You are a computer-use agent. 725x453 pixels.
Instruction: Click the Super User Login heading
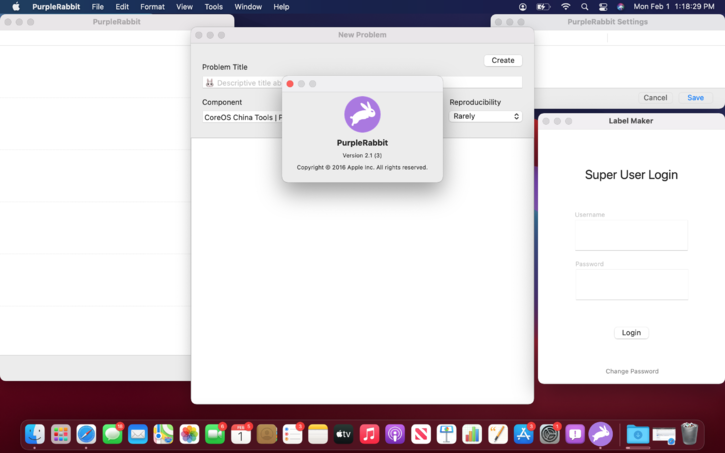point(631,175)
